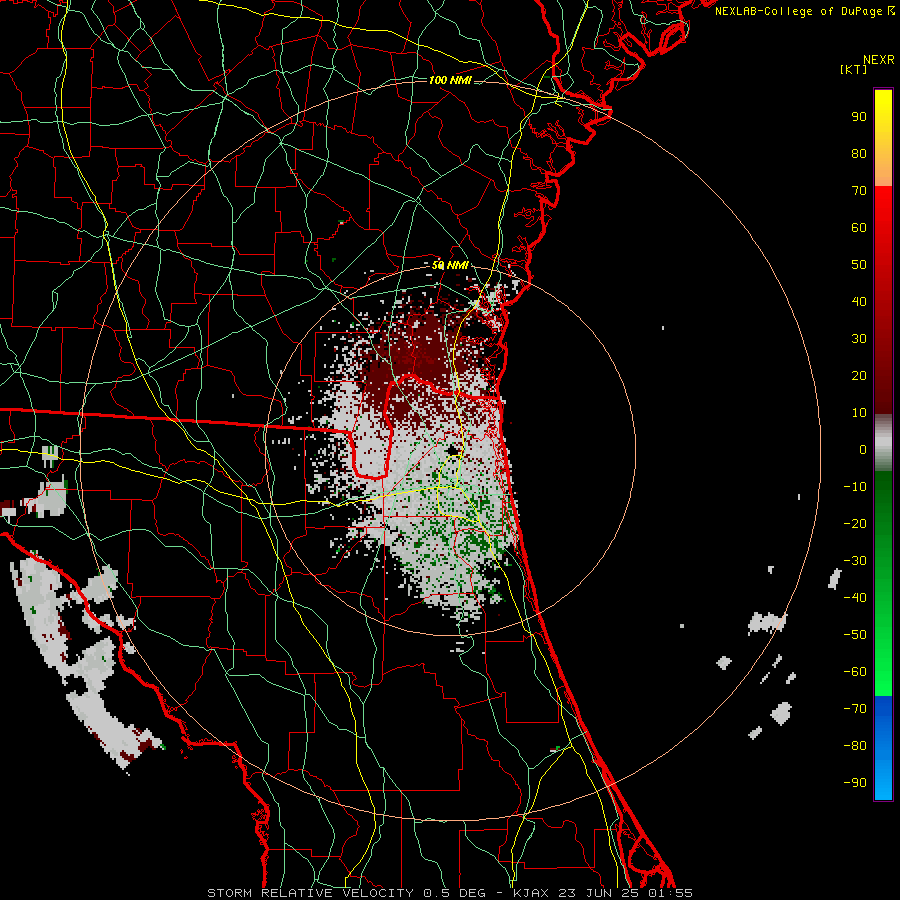Viewport: 900px width, 900px height.
Task: Click the NEXR legend header
Action: (x=879, y=60)
